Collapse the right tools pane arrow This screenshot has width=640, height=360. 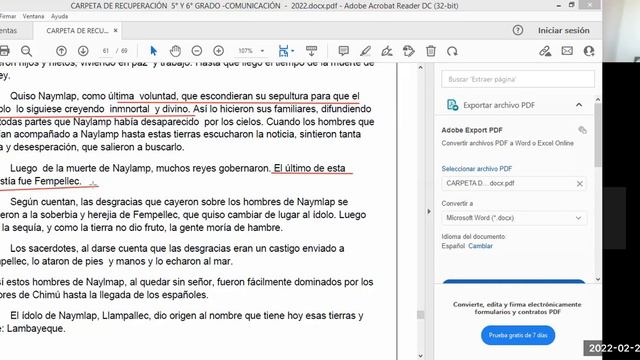point(429,211)
